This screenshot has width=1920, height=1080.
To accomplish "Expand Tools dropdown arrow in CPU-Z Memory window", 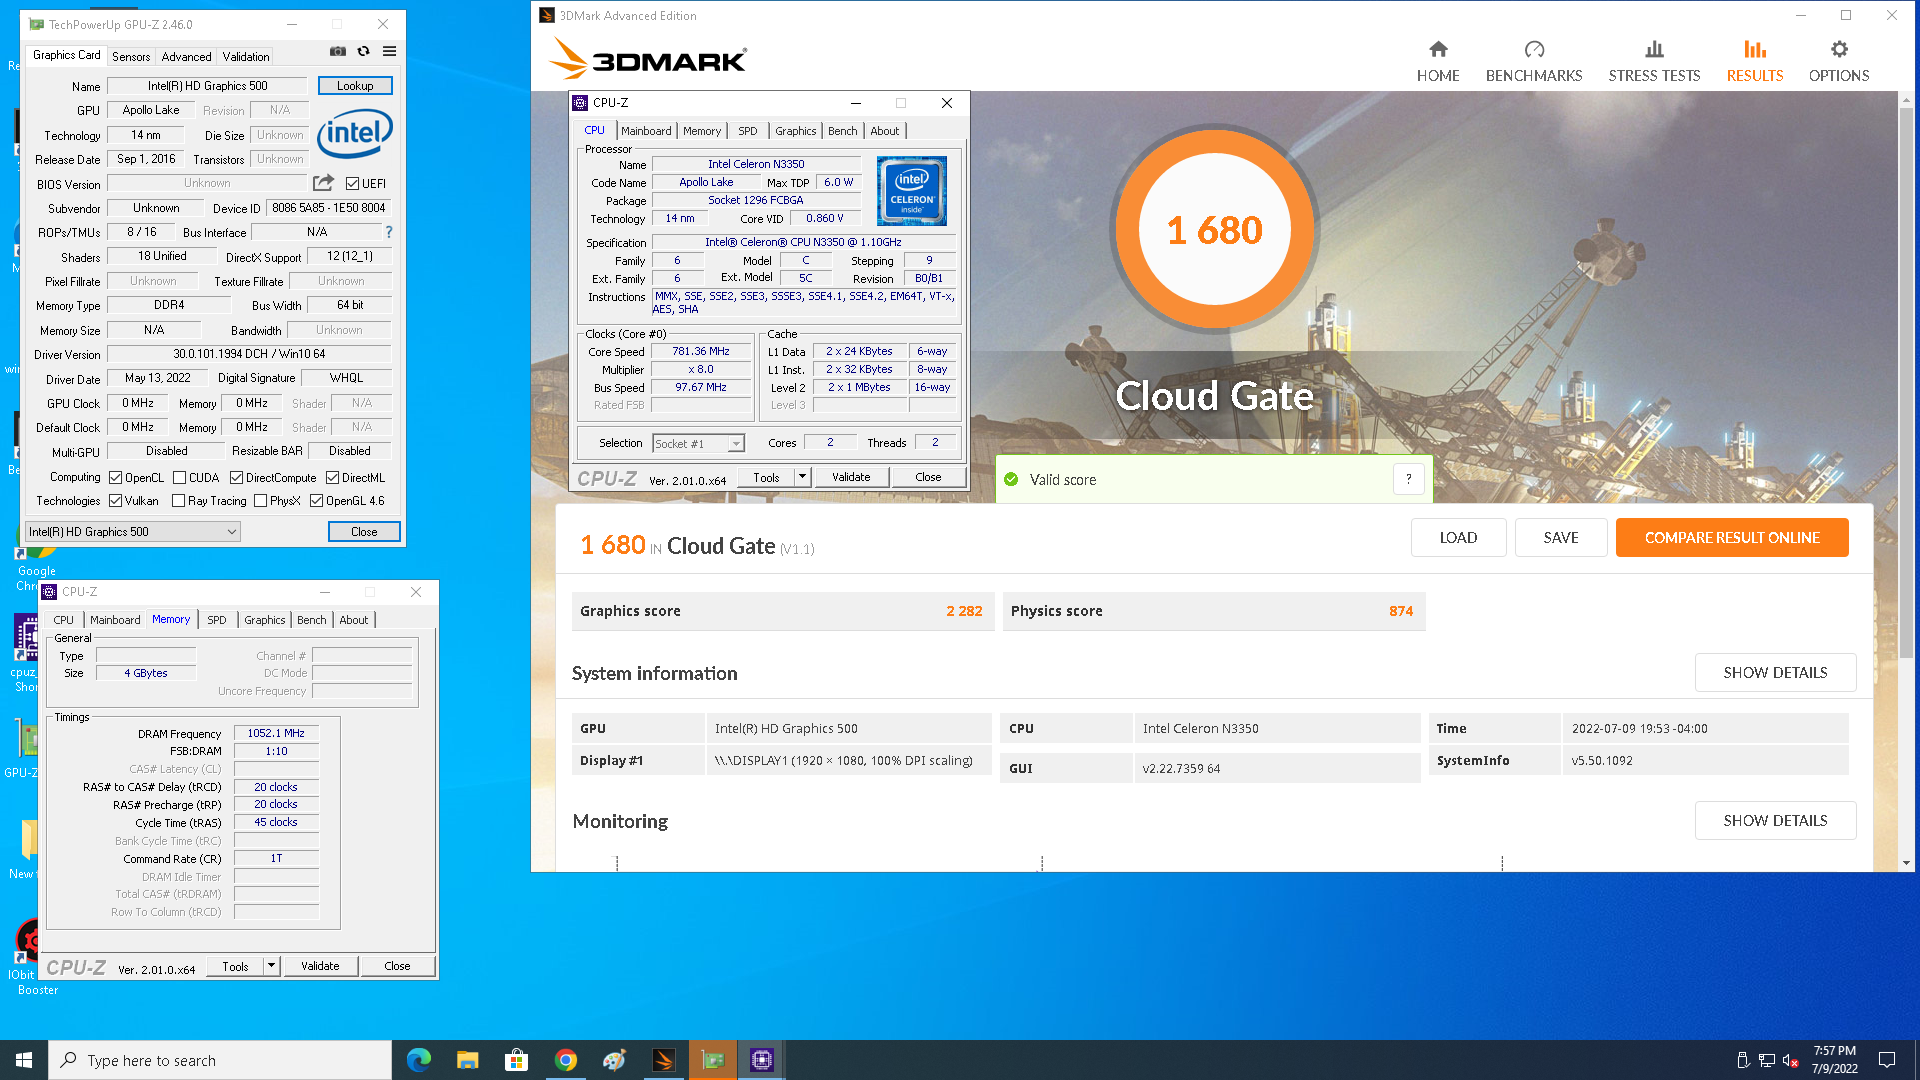I will click(271, 966).
